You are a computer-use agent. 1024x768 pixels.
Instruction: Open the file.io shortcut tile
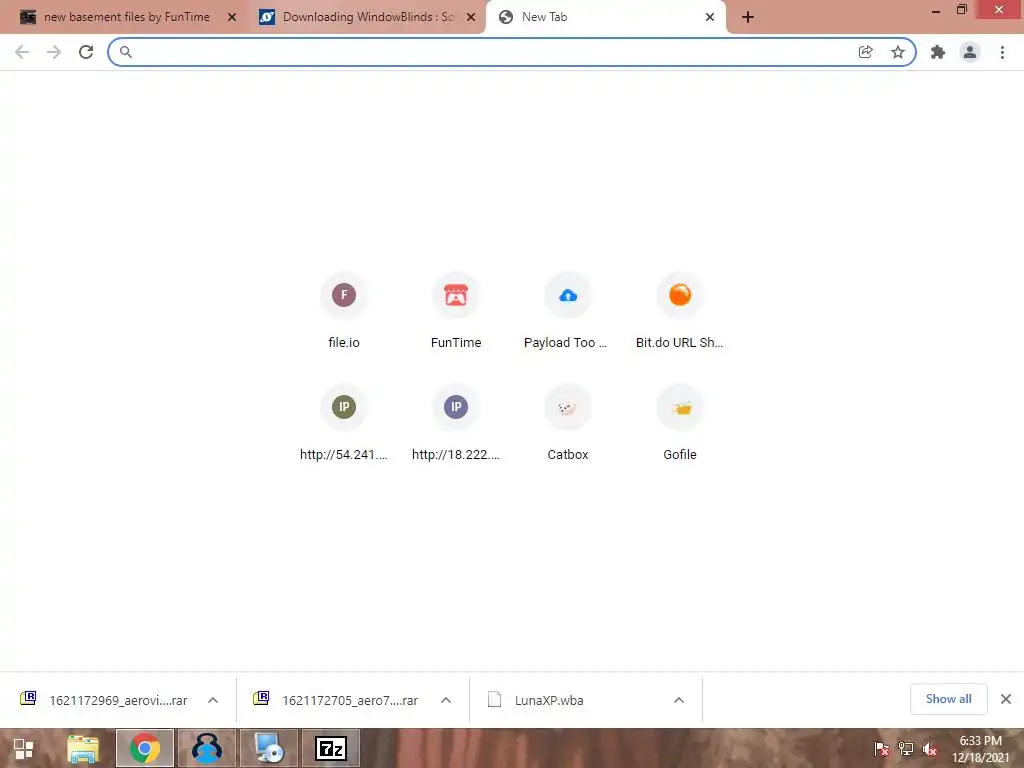(344, 312)
